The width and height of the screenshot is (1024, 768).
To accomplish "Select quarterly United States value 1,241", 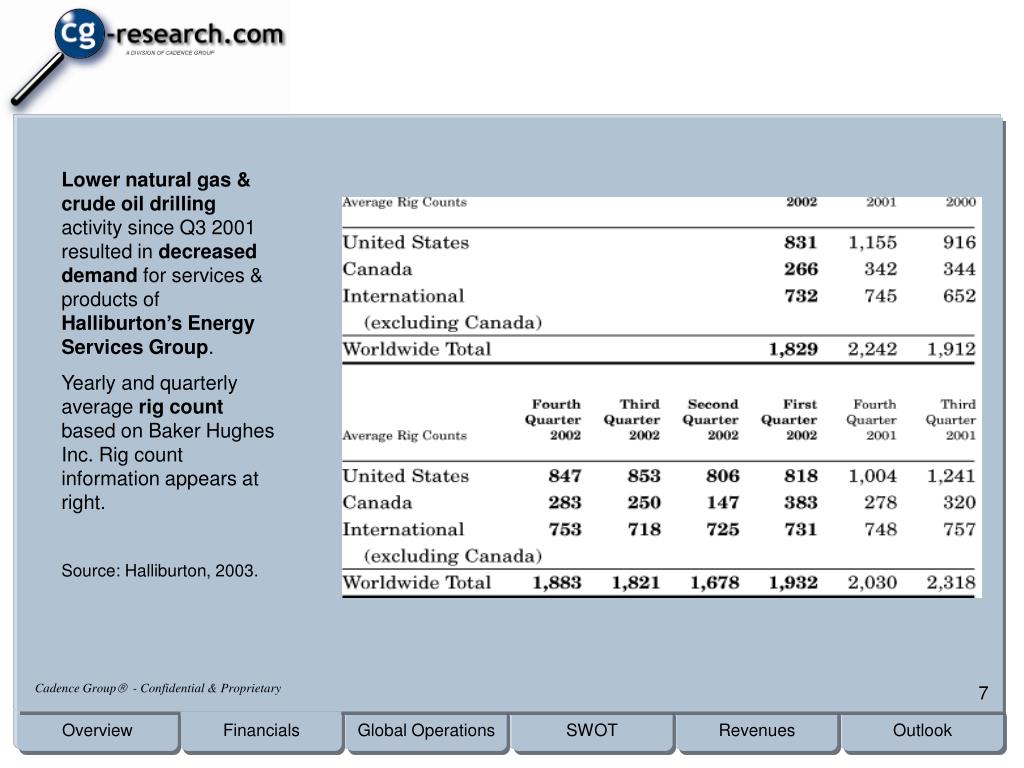I will pyautogui.click(x=952, y=476).
